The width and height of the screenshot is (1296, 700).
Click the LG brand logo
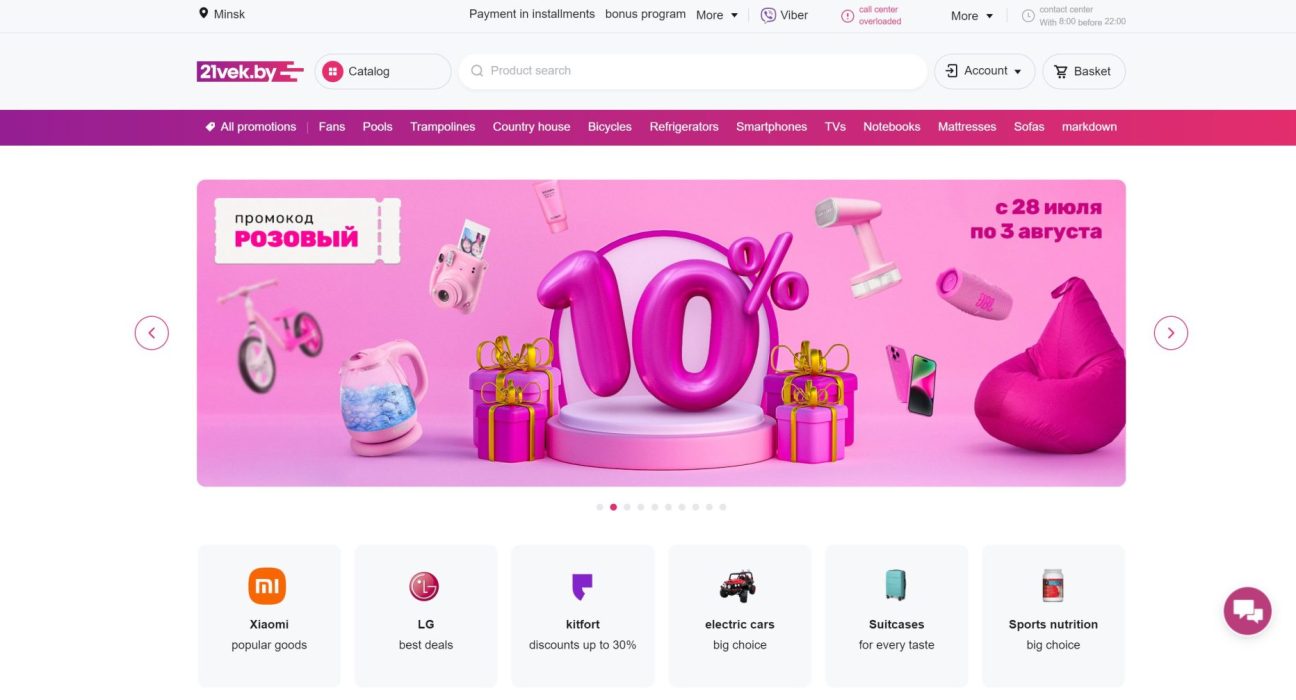(x=424, y=586)
